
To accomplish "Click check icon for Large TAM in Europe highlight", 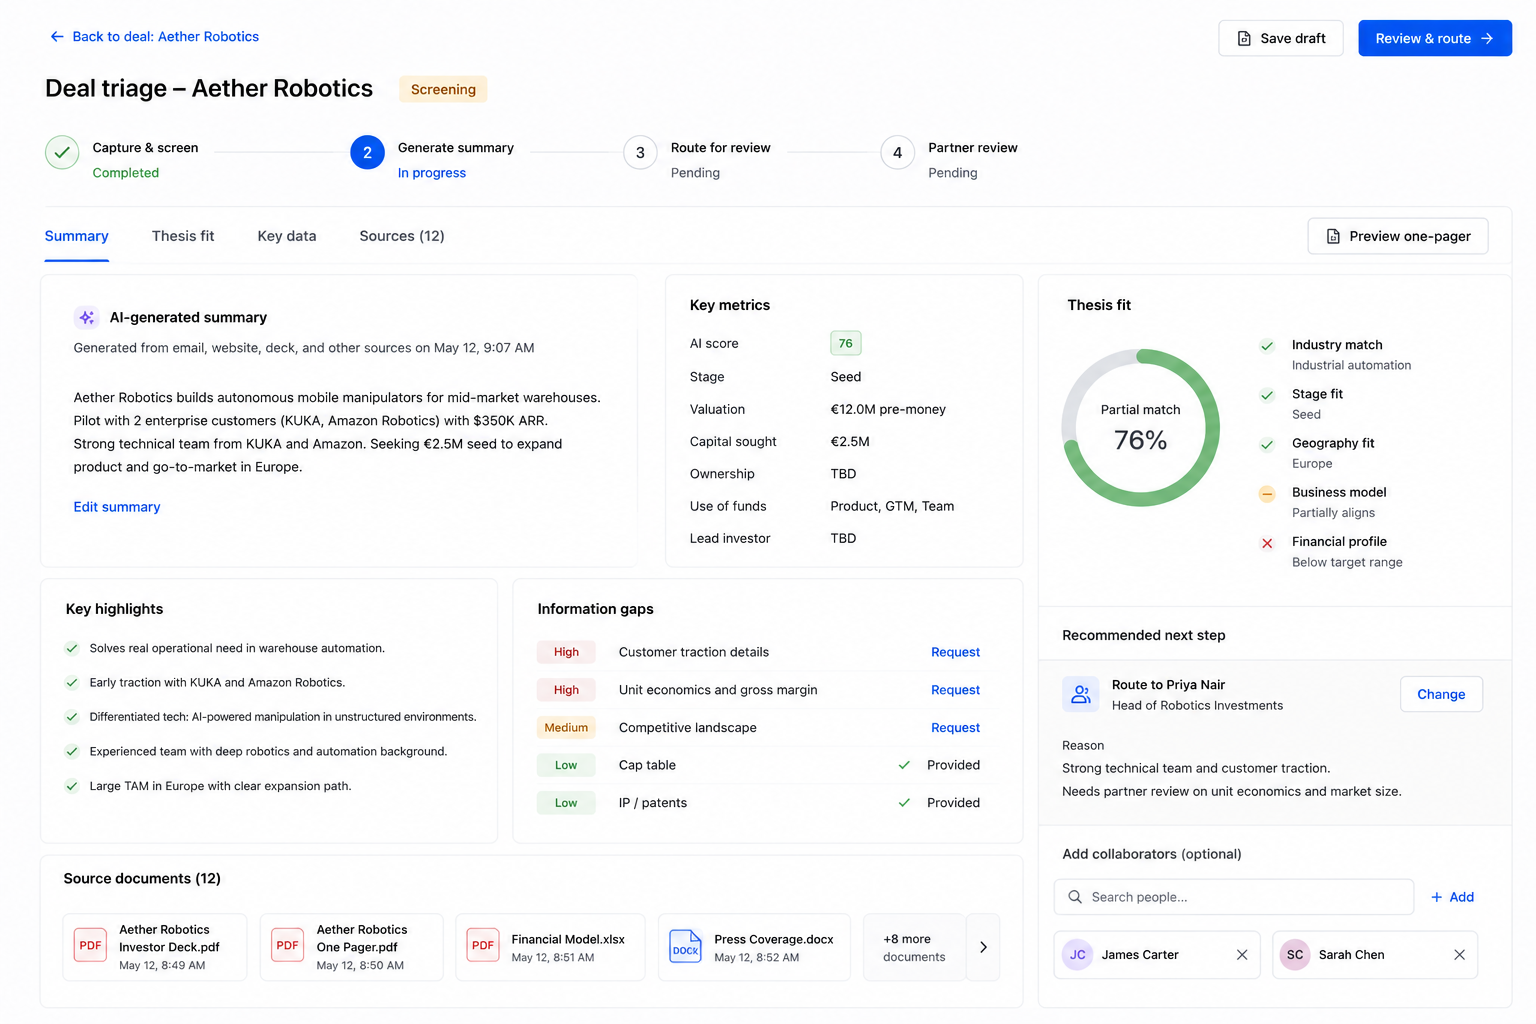I will tap(72, 786).
